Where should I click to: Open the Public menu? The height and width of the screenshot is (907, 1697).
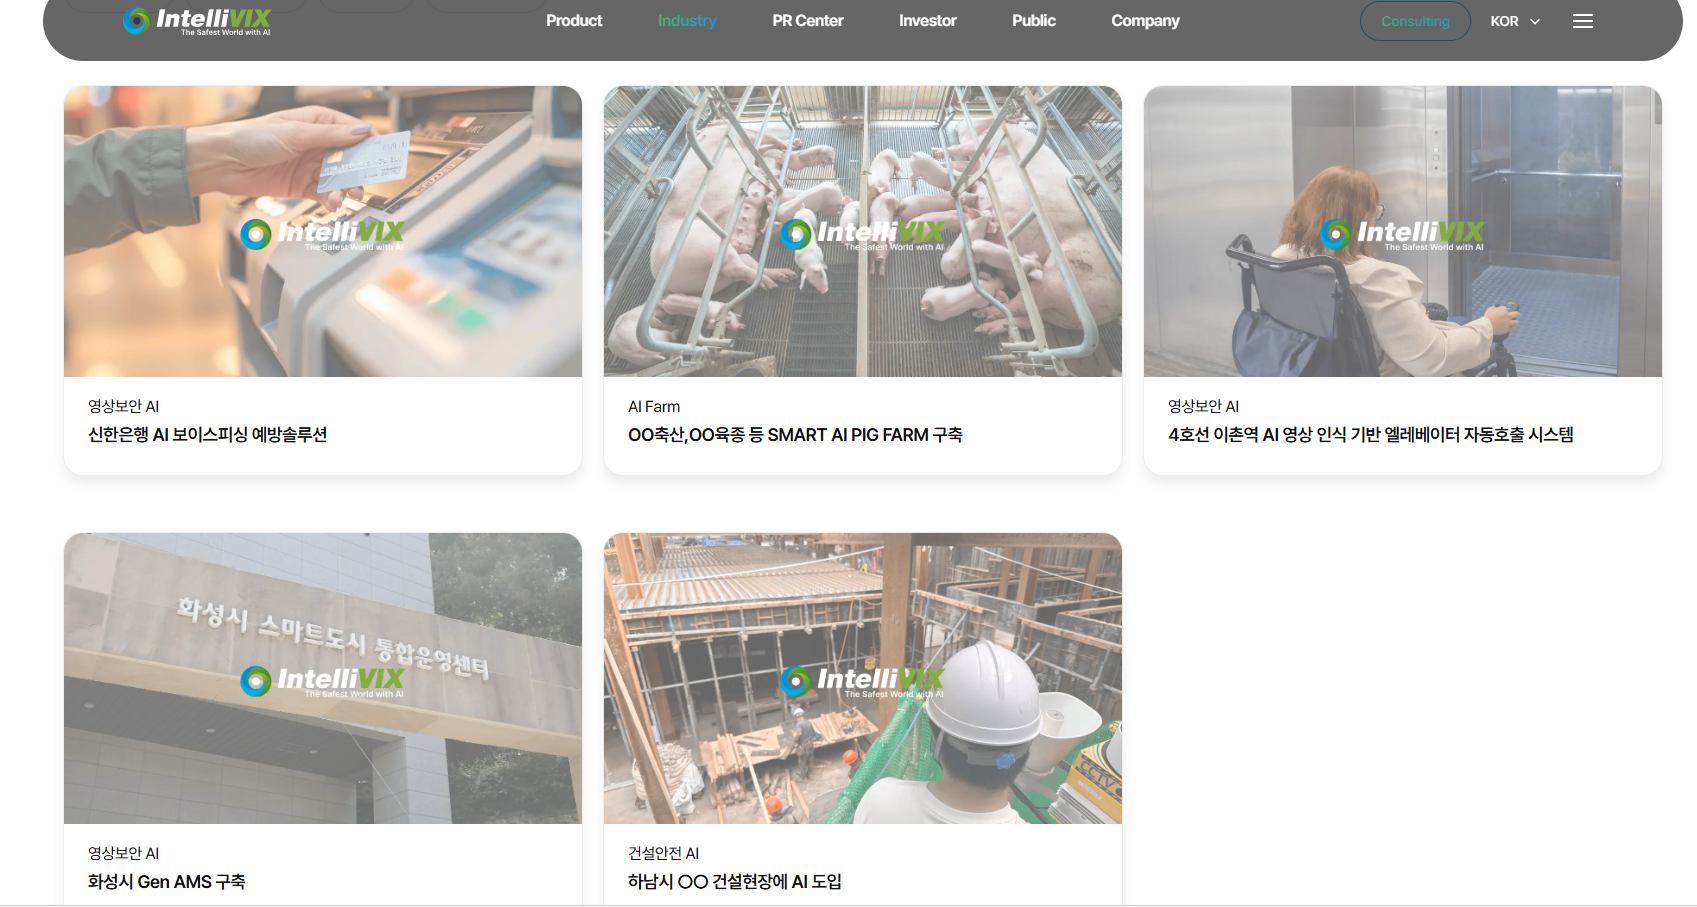click(1034, 21)
